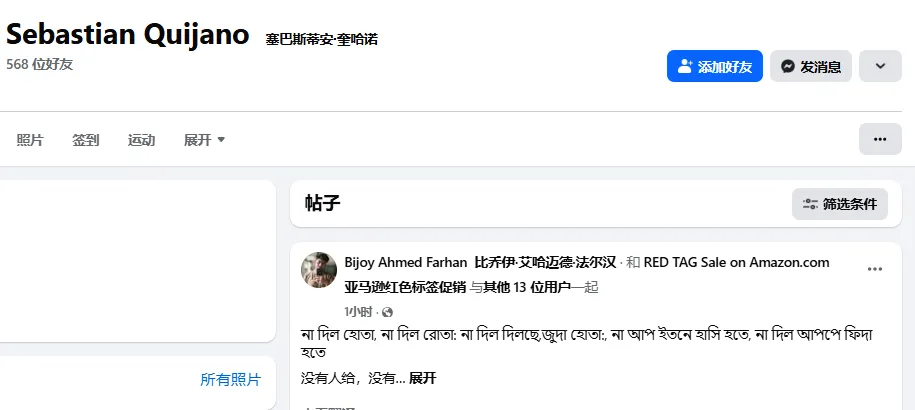Open the profile three-dot options menu
The height and width of the screenshot is (410, 915).
click(x=880, y=139)
